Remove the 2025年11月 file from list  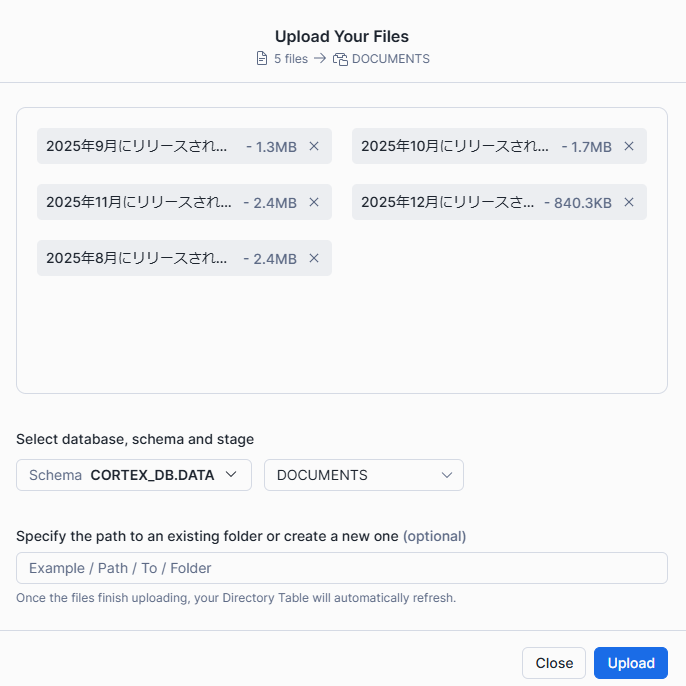click(x=314, y=202)
